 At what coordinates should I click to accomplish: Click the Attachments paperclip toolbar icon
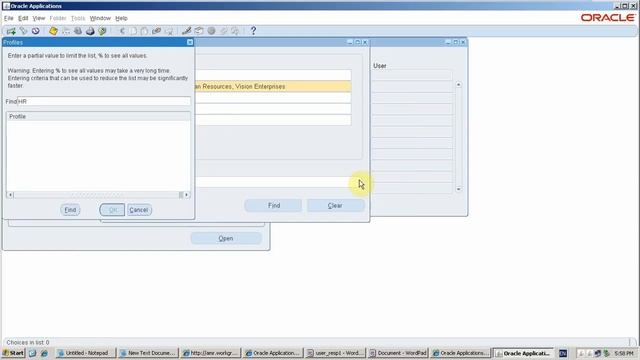click(x=223, y=31)
